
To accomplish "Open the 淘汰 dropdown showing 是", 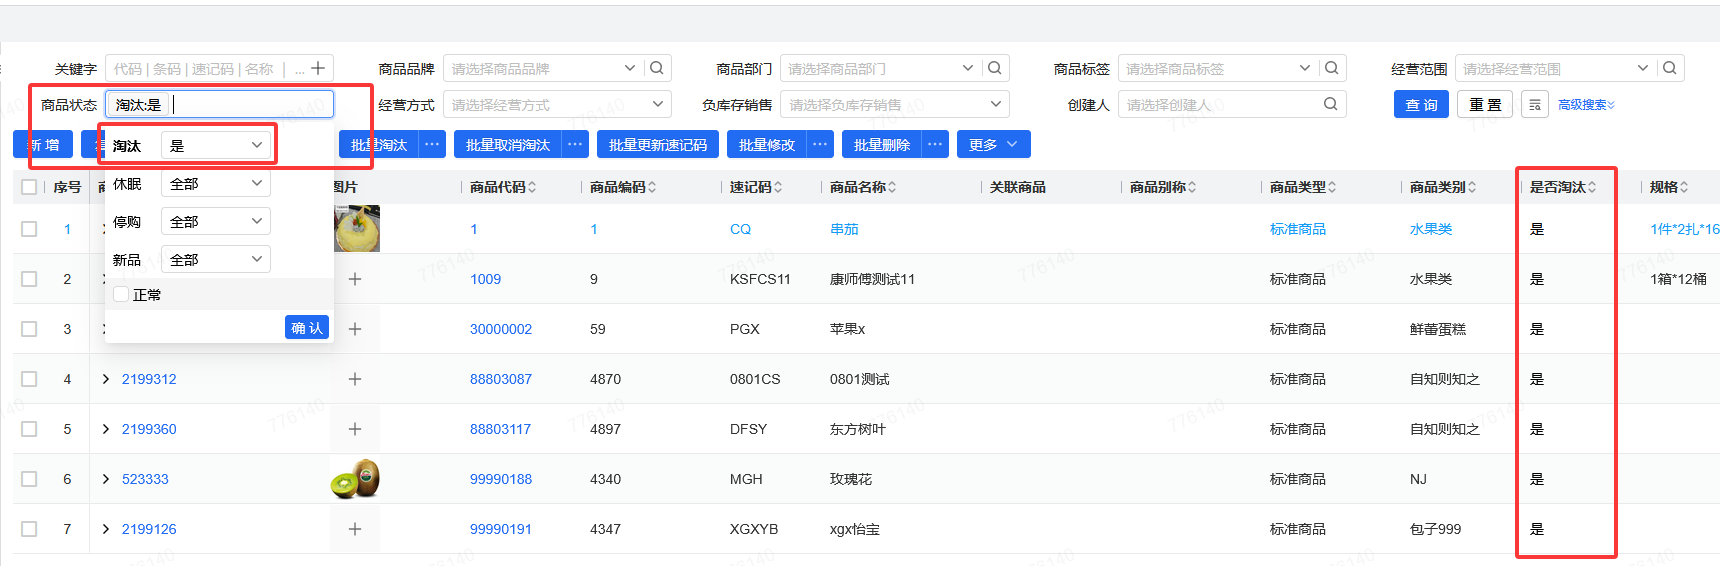I will coord(216,146).
